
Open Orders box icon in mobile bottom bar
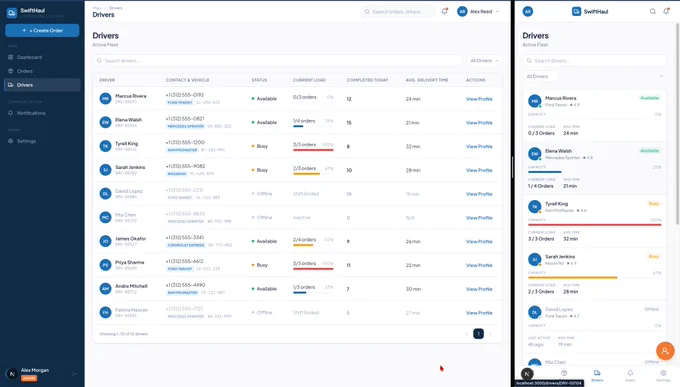point(564,373)
